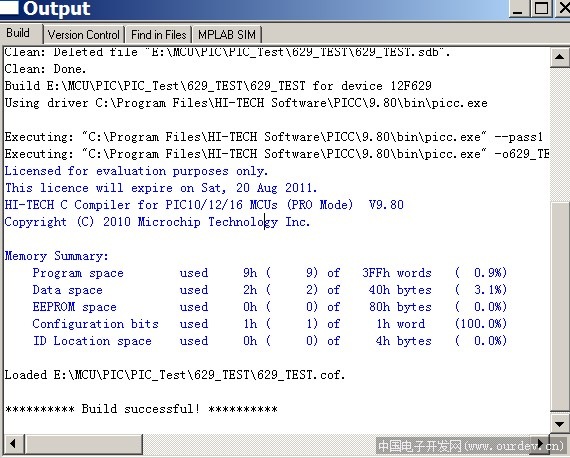
Task: Click the 'Data space' memory row
Action: tap(269, 290)
